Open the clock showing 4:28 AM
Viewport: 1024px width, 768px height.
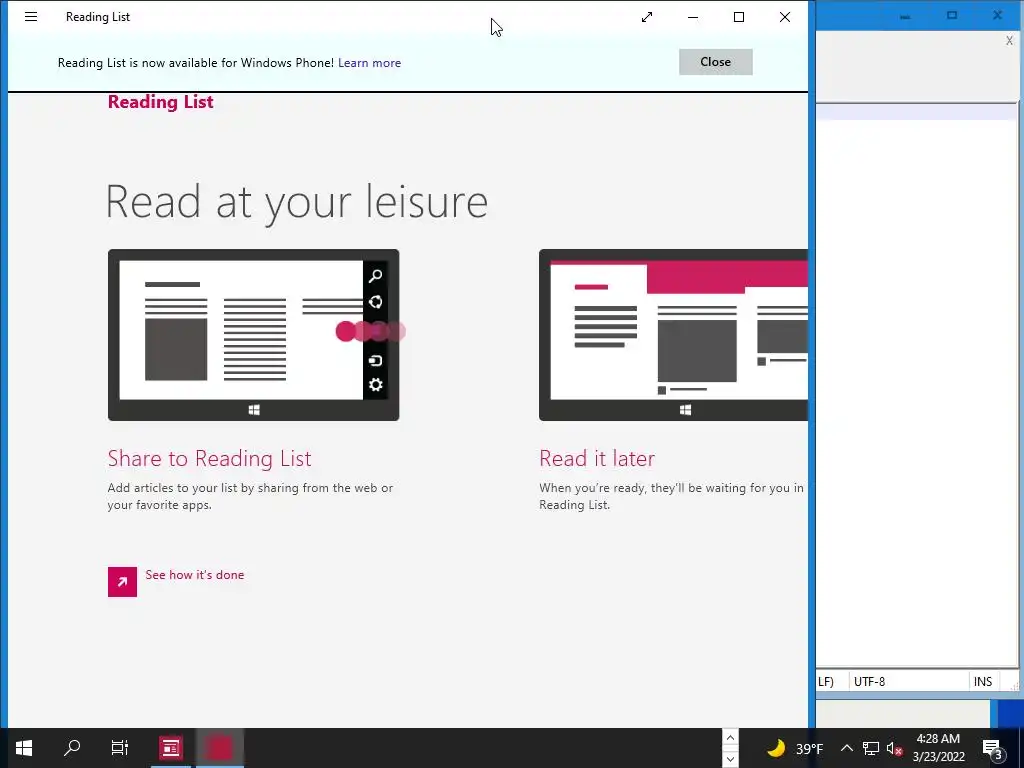pos(938,748)
